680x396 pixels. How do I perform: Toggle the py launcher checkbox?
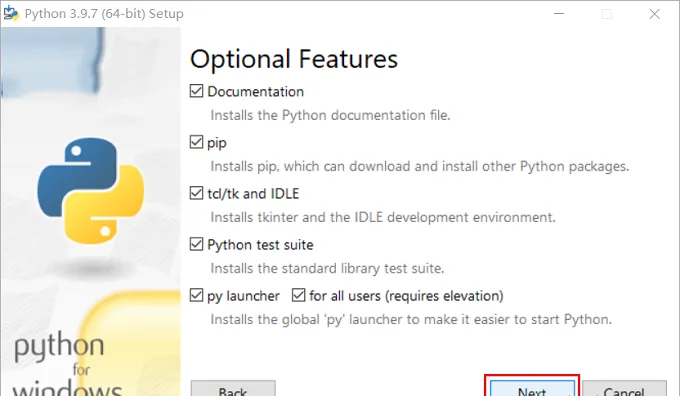point(196,296)
